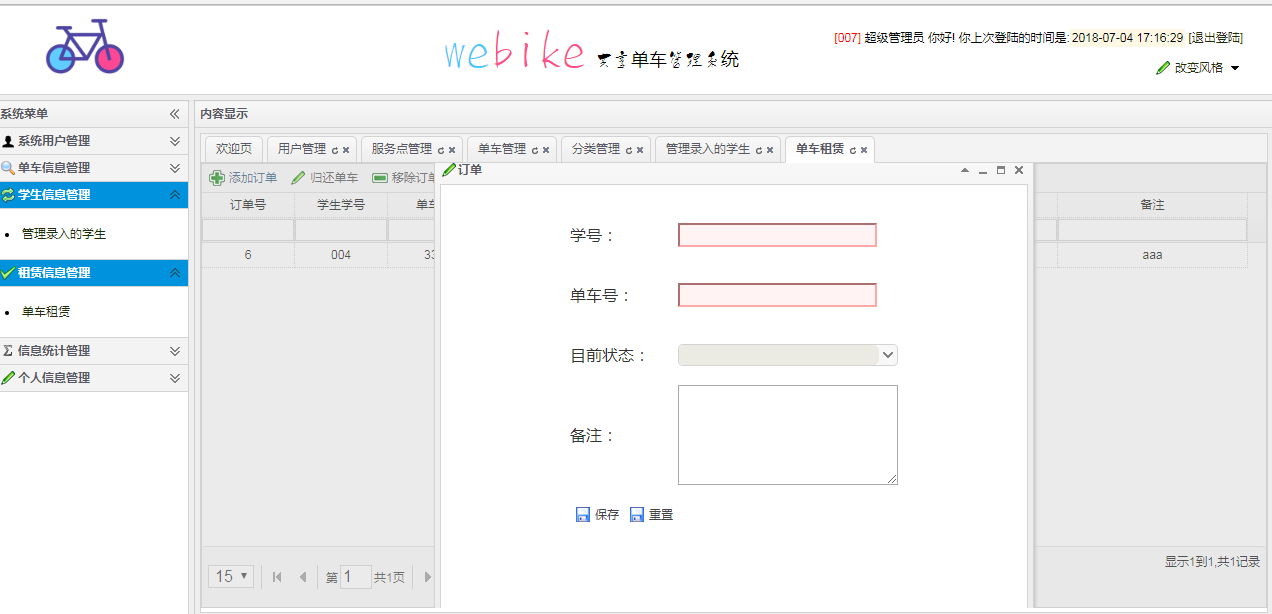Click the 学生学号 column header
Image resolution: width=1272 pixels, height=614 pixels.
[x=341, y=205]
